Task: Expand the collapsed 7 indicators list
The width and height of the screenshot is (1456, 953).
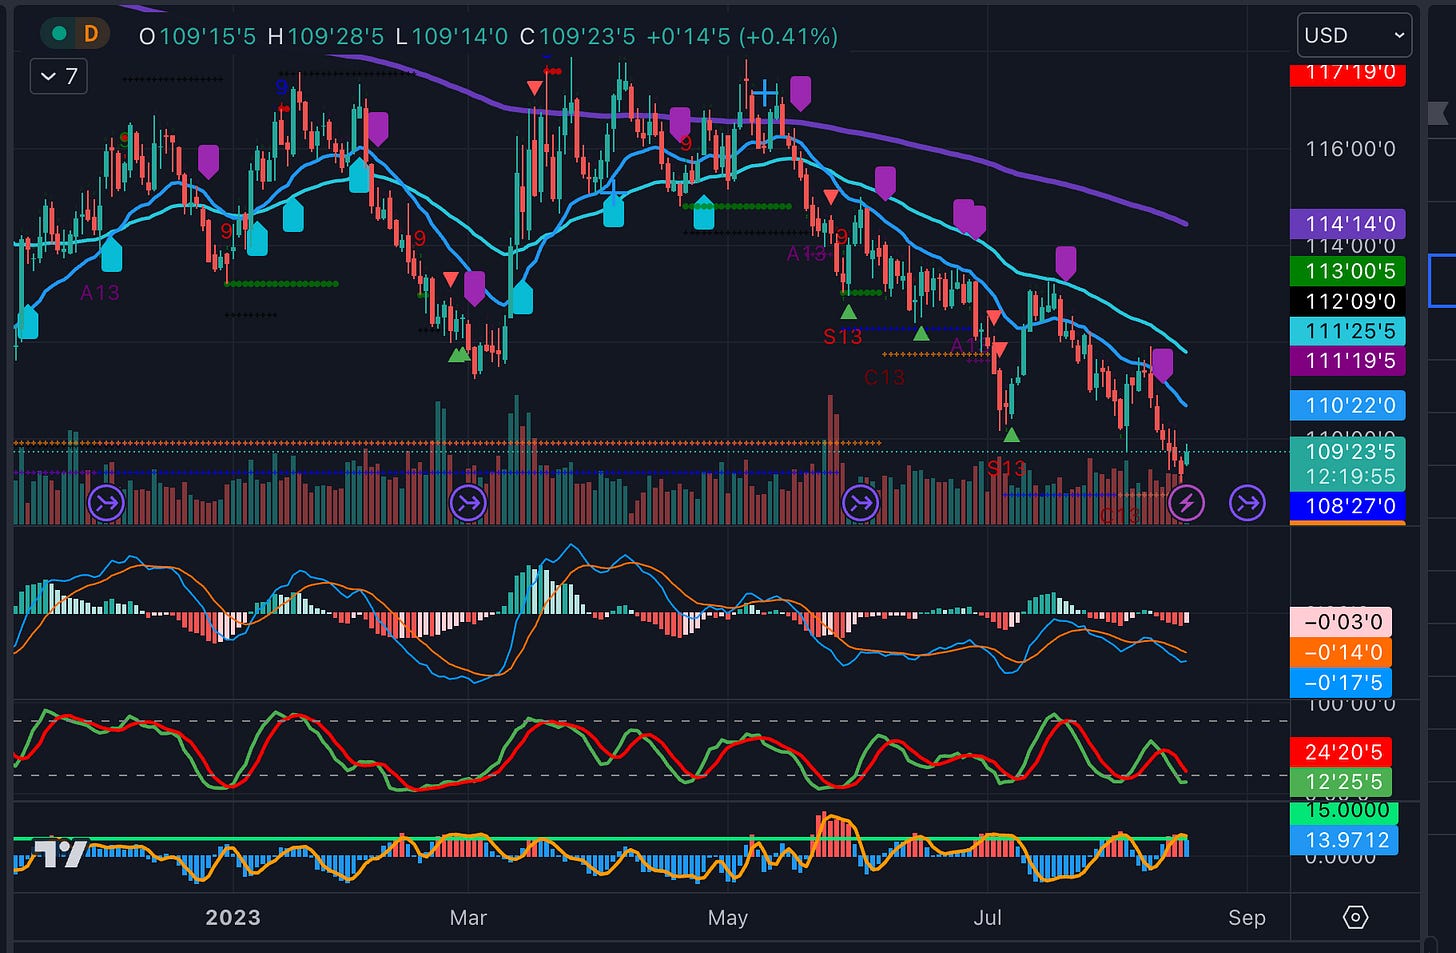Action: [x=59, y=76]
